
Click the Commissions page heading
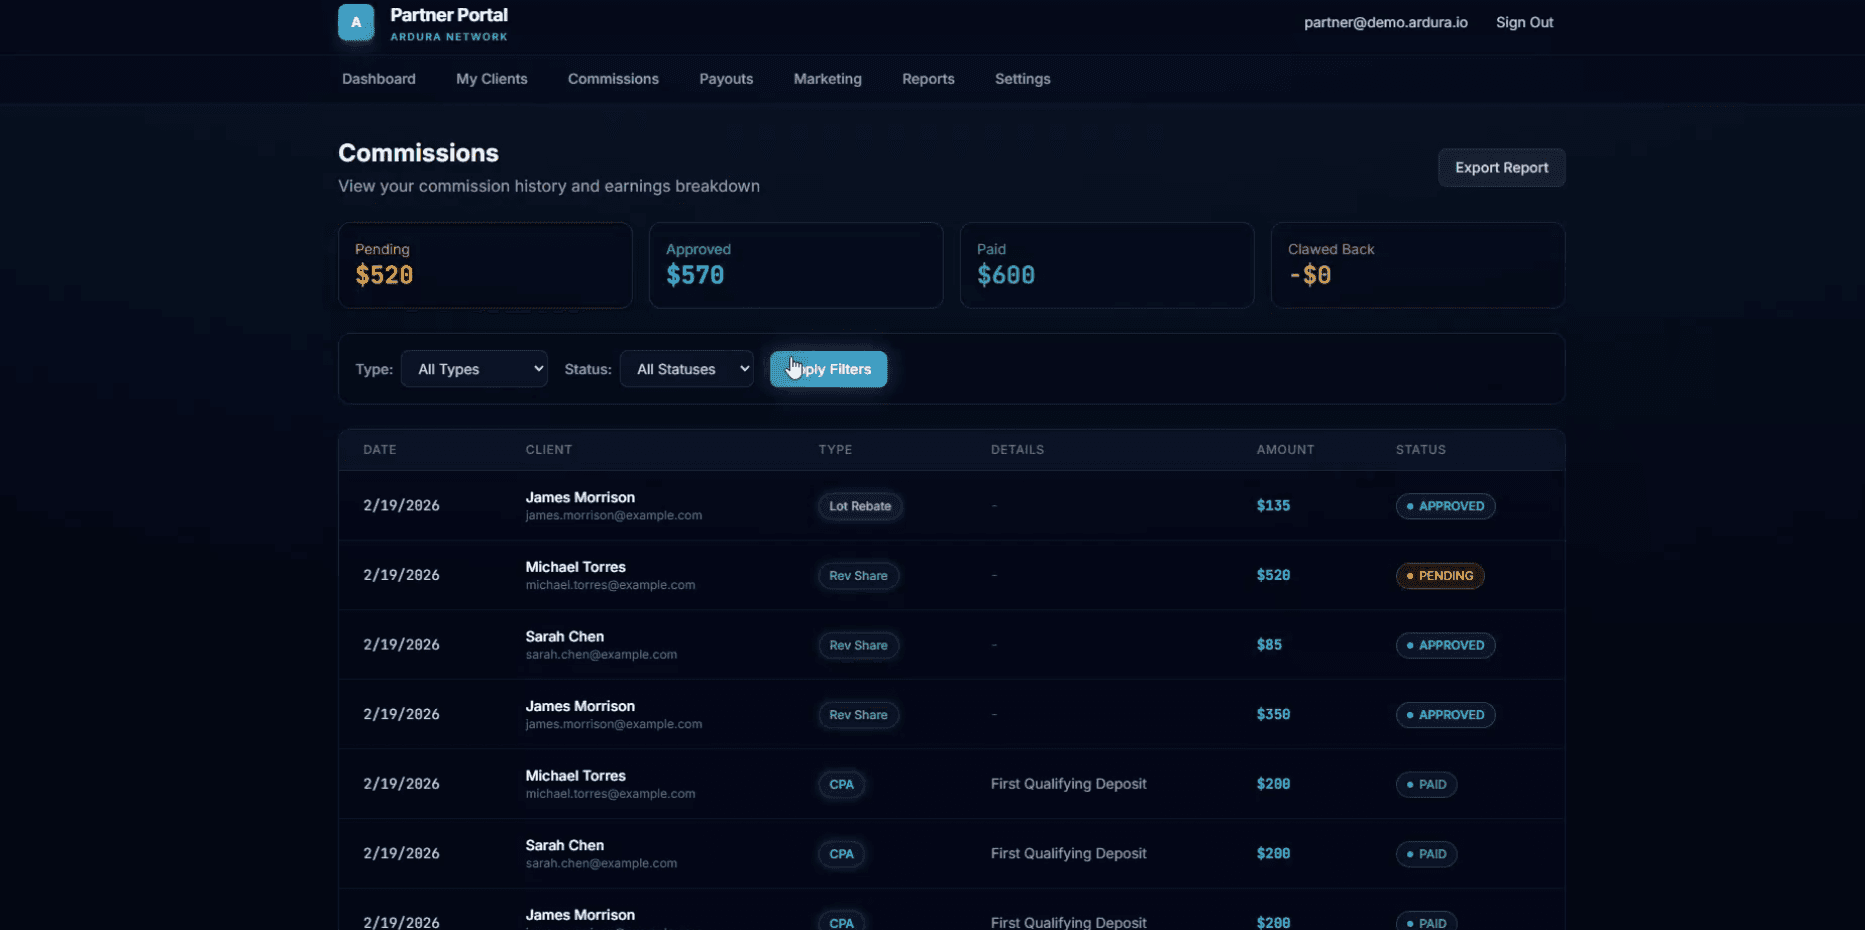point(418,153)
